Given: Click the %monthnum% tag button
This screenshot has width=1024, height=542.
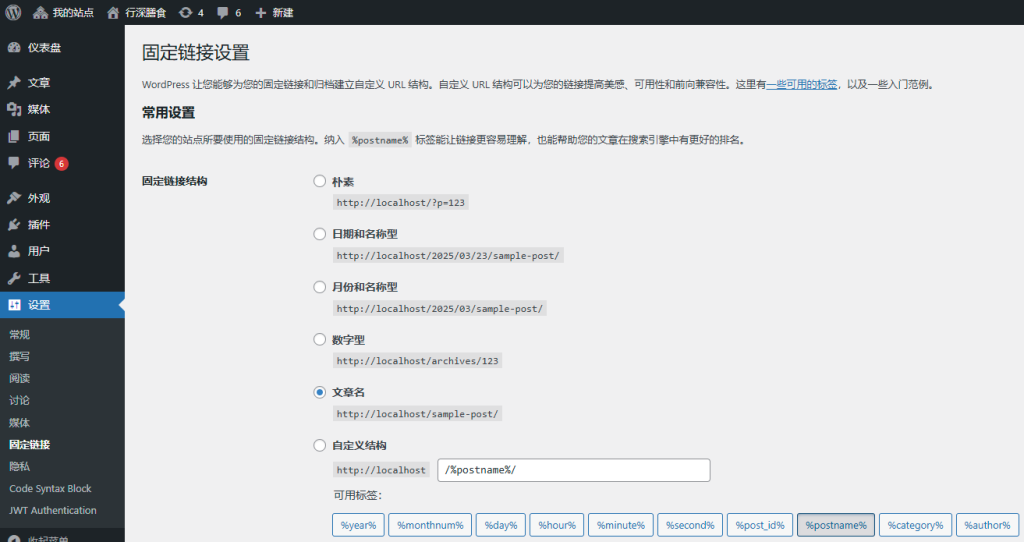Looking at the screenshot, I should click(x=430, y=525).
